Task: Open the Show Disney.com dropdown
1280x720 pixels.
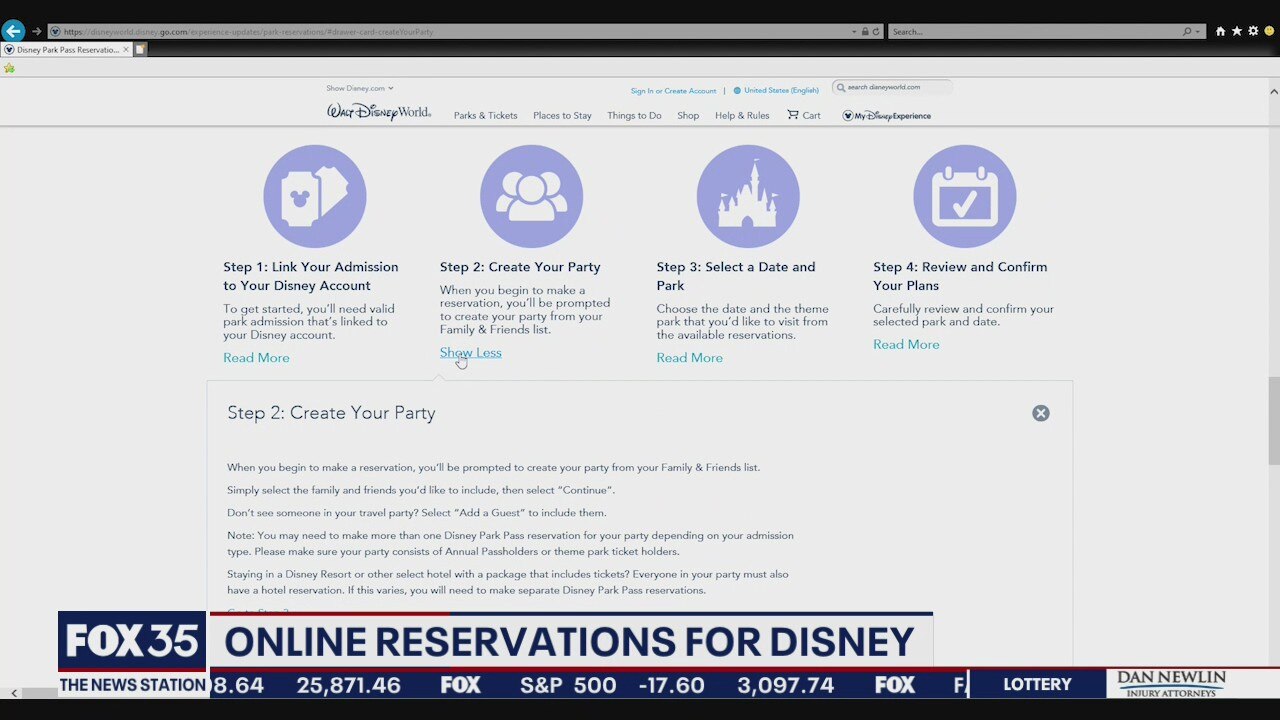Action: point(359,88)
